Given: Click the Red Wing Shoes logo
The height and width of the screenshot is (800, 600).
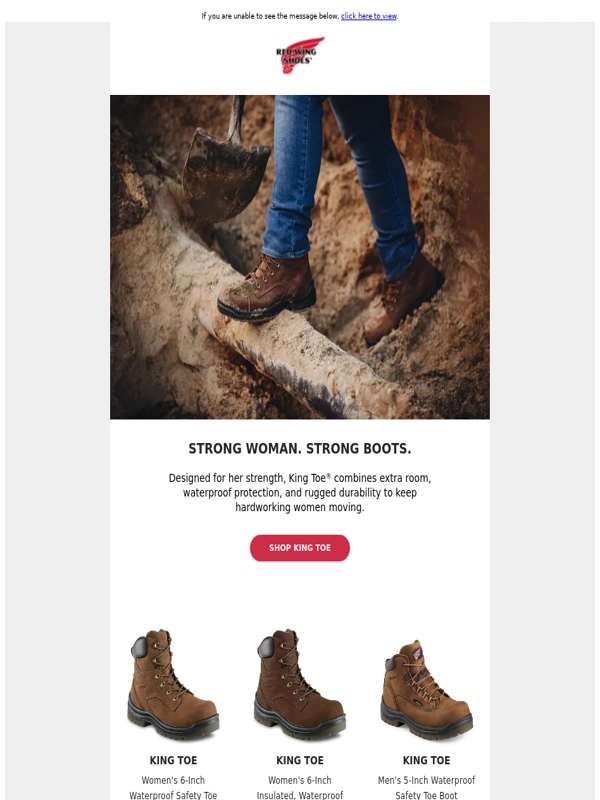Looking at the screenshot, I should [x=300, y=55].
